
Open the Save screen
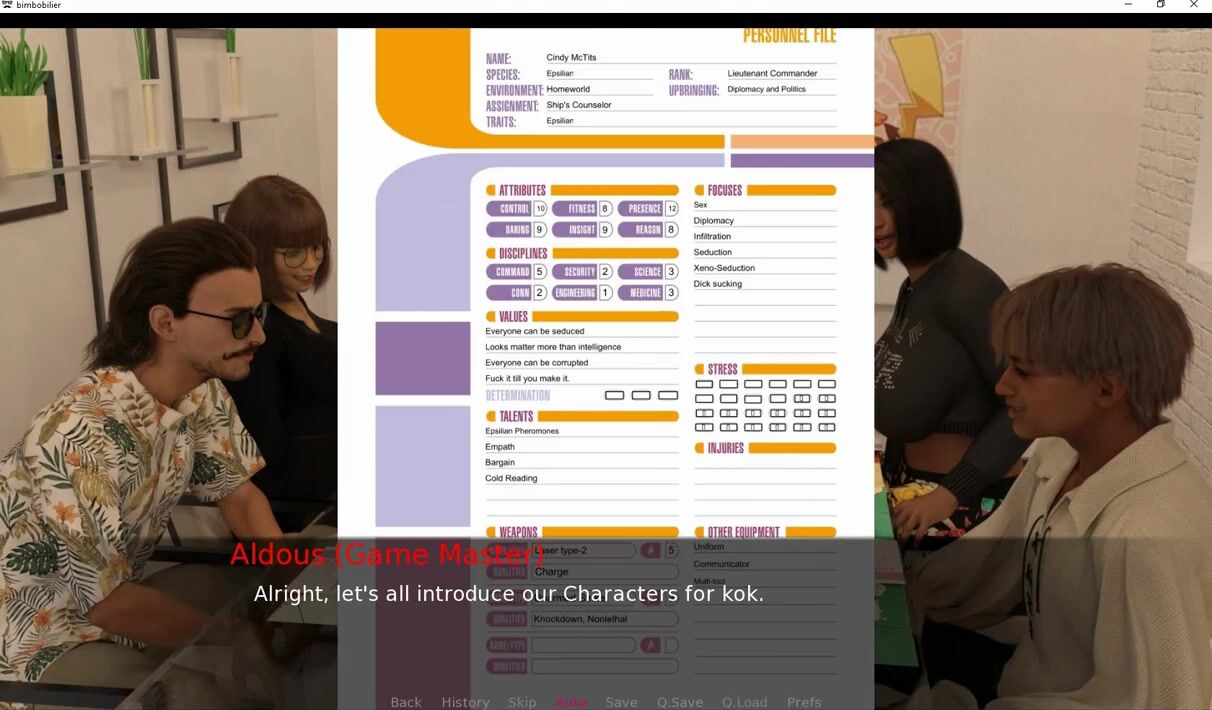click(621, 702)
